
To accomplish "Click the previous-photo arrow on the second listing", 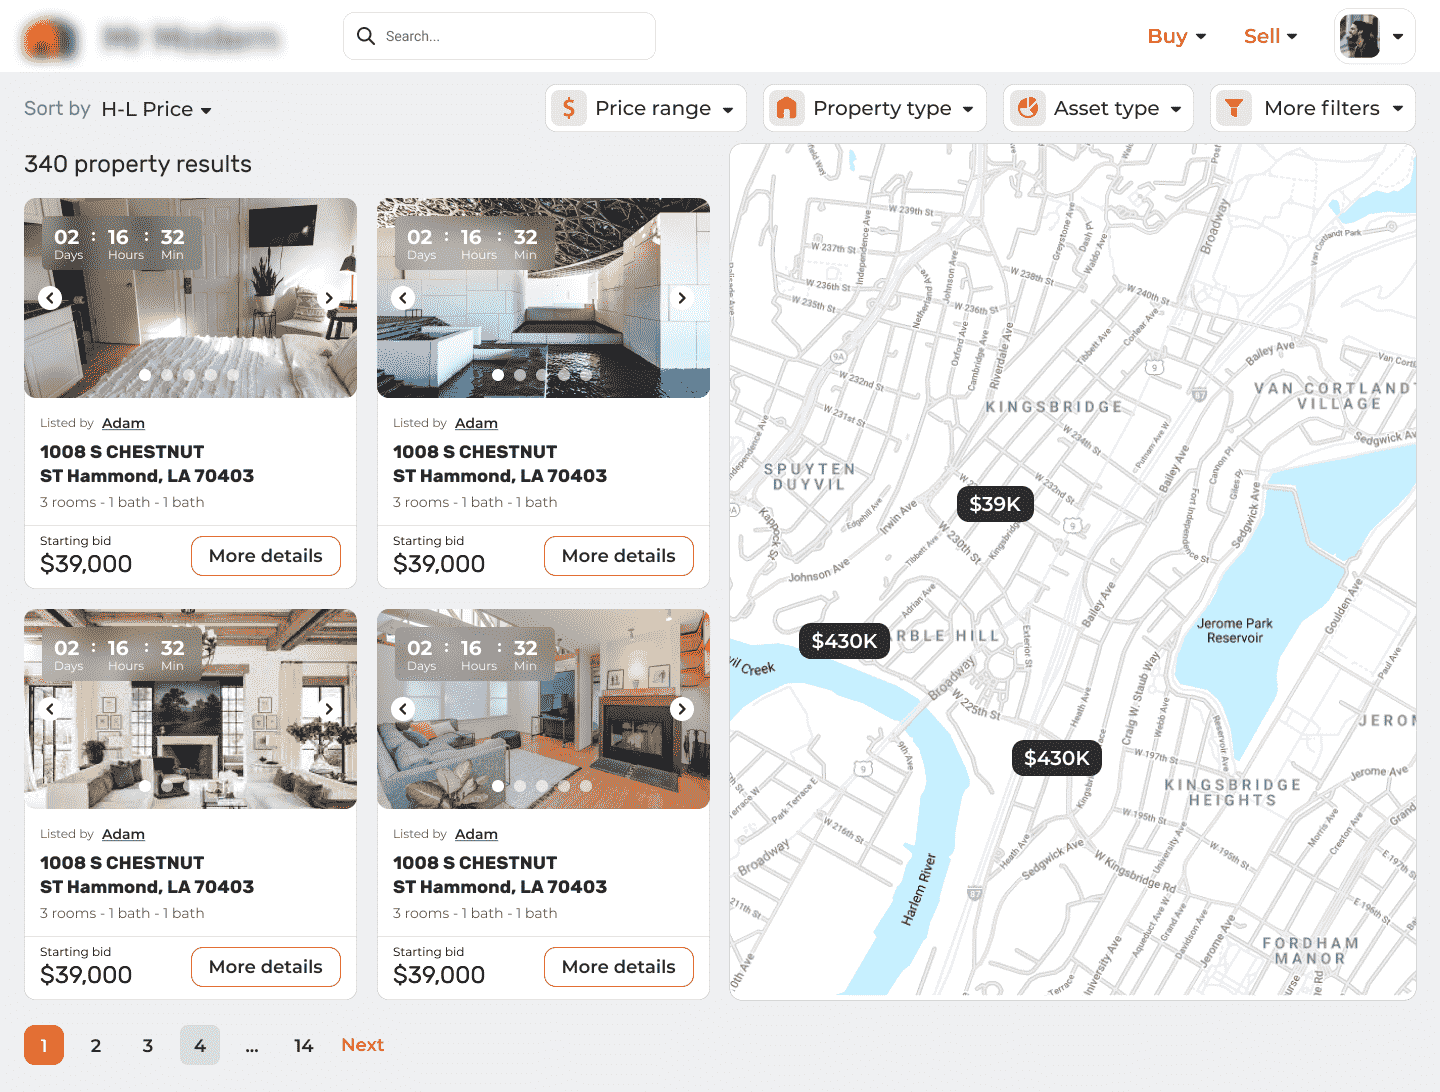I will [x=403, y=297].
